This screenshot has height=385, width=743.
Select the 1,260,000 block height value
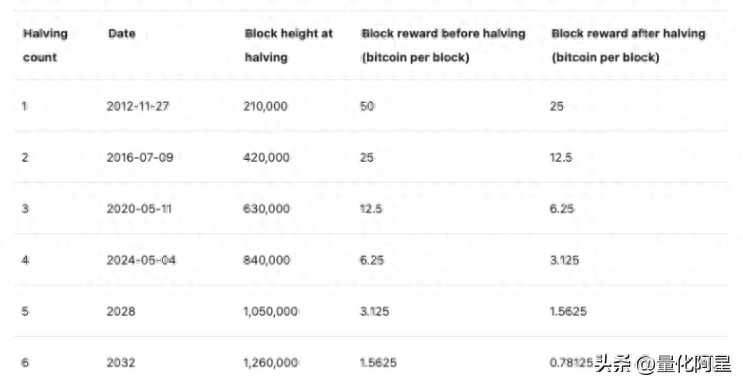[x=271, y=363]
